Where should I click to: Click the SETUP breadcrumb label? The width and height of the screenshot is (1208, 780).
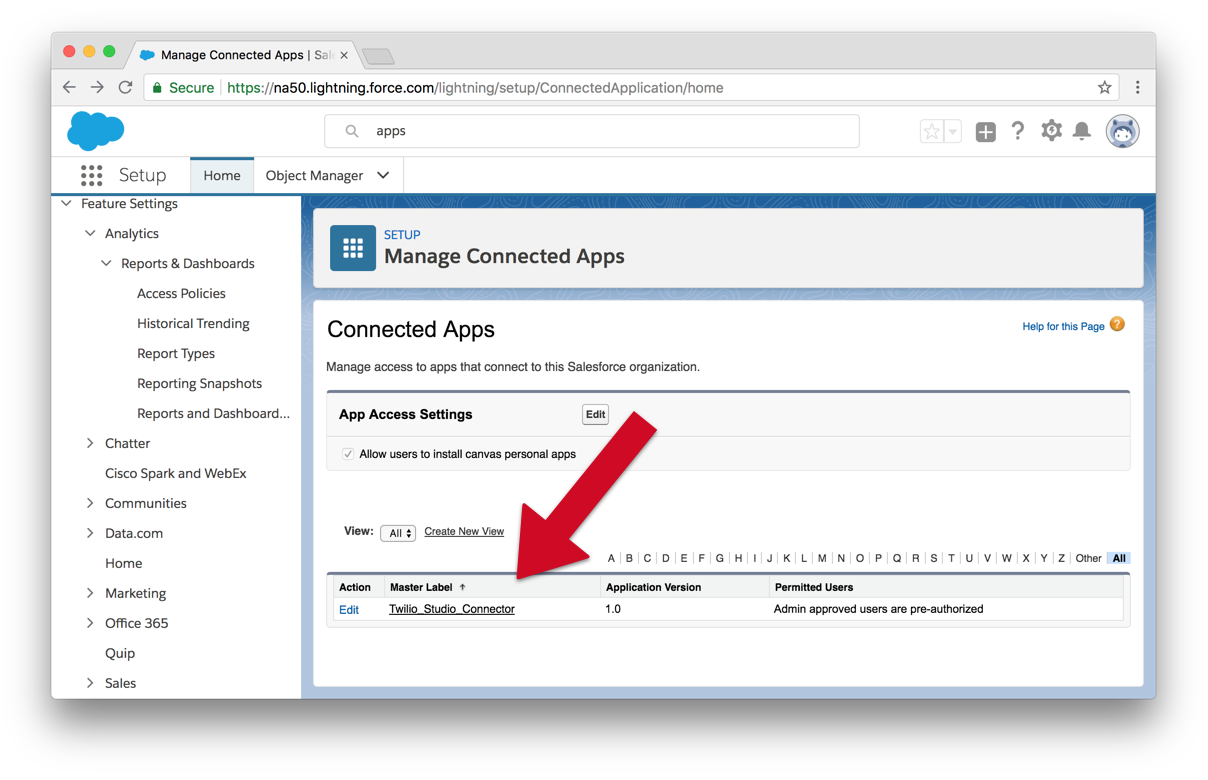pos(402,235)
